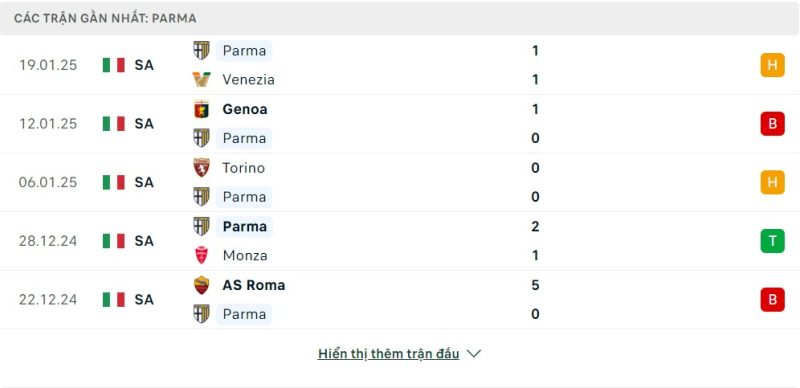Image resolution: width=800 pixels, height=388 pixels.
Task: Click the Các trận gần nhất: Parma header
Action: click(x=105, y=18)
